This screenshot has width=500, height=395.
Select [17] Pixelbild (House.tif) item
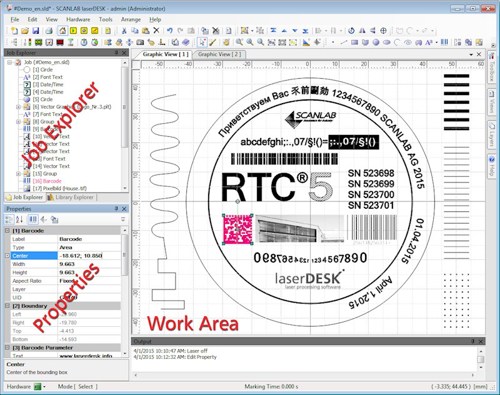[55, 188]
